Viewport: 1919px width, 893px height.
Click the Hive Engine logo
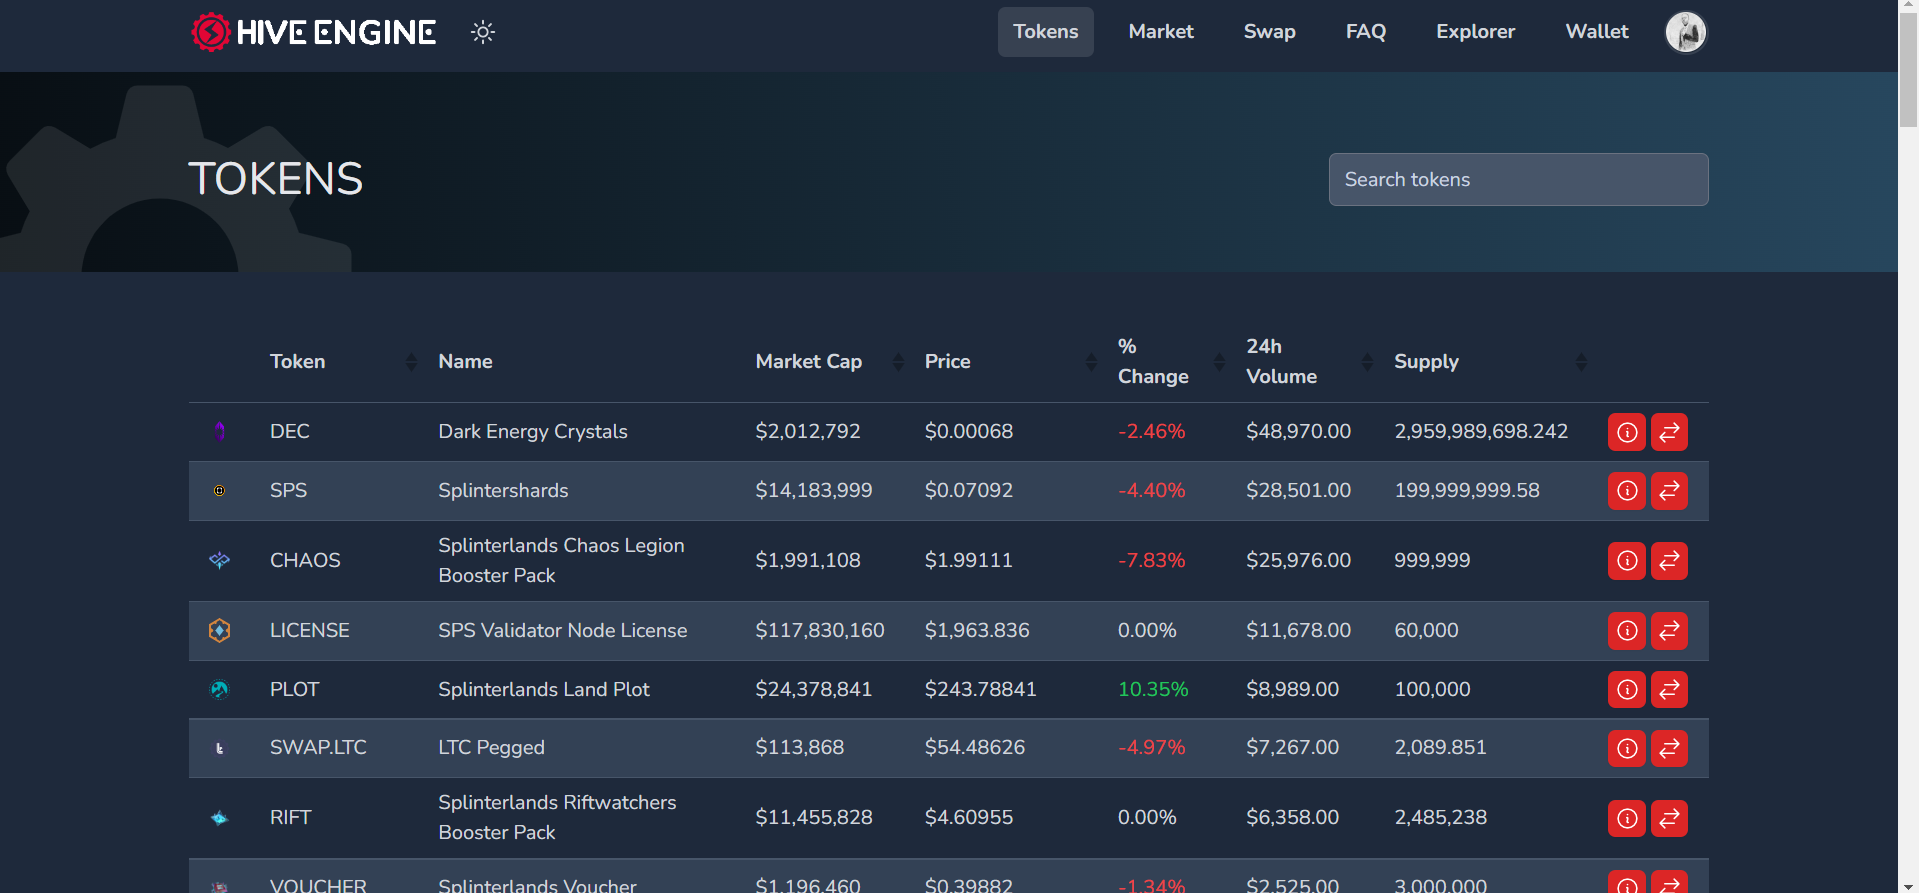coord(313,32)
